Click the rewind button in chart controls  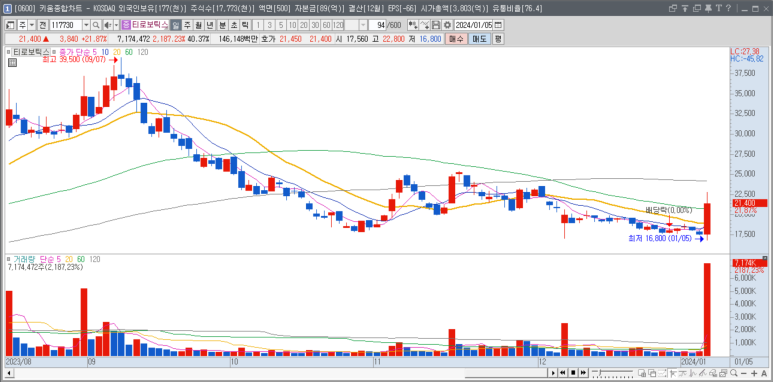562,373
